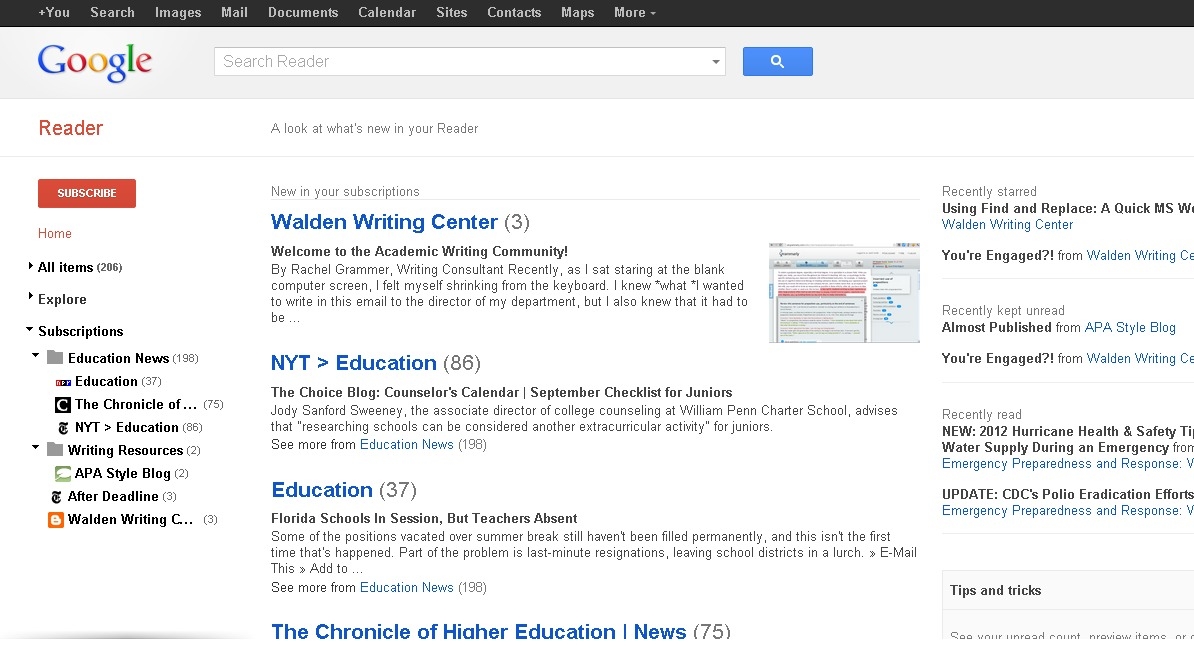1194x648 pixels.
Task: Click the blue magnifier search button
Action: click(777, 62)
